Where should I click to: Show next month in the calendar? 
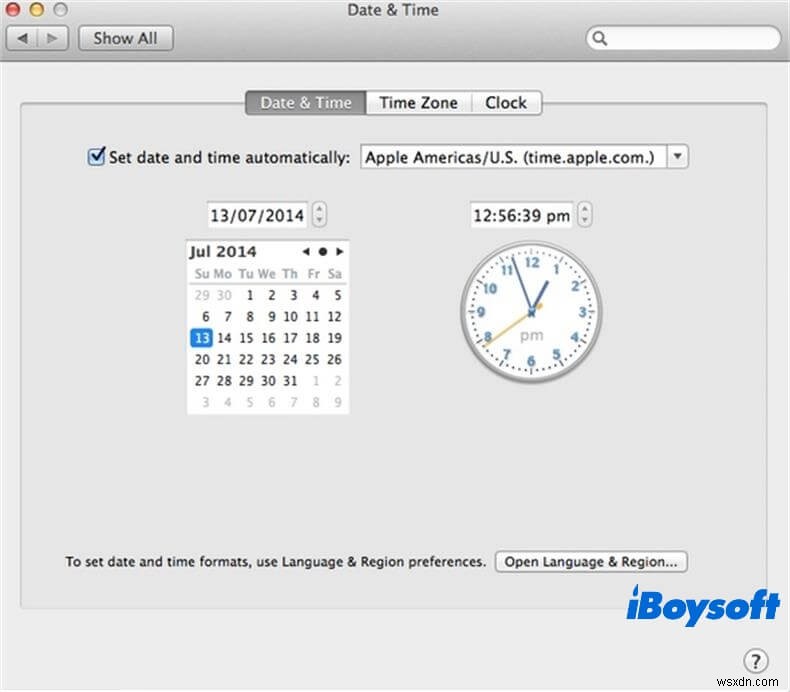coord(340,251)
